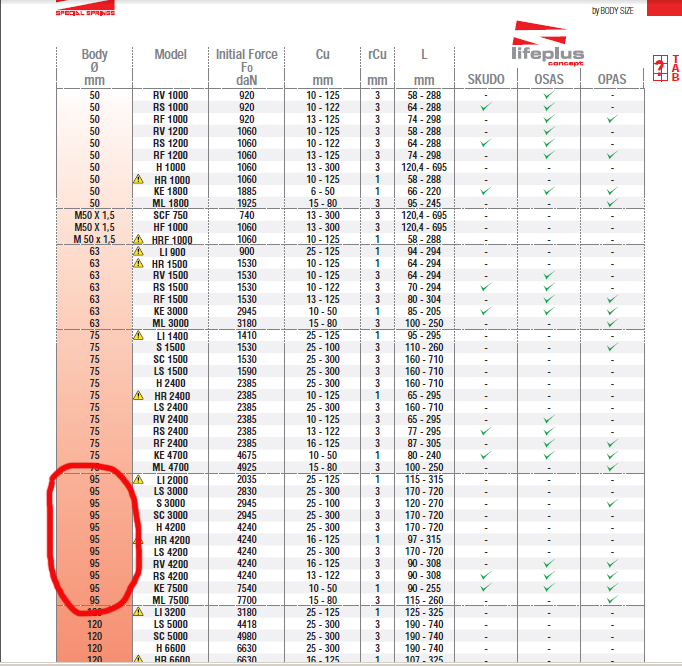The width and height of the screenshot is (682, 666).
Task: Select the KE 7500 model name
Action: [171, 588]
